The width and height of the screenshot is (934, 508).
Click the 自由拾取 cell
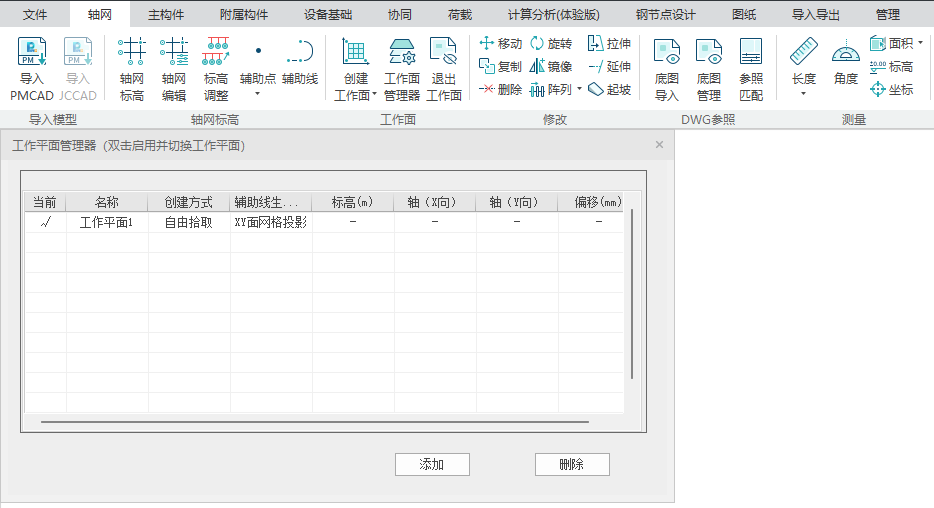pos(188,222)
